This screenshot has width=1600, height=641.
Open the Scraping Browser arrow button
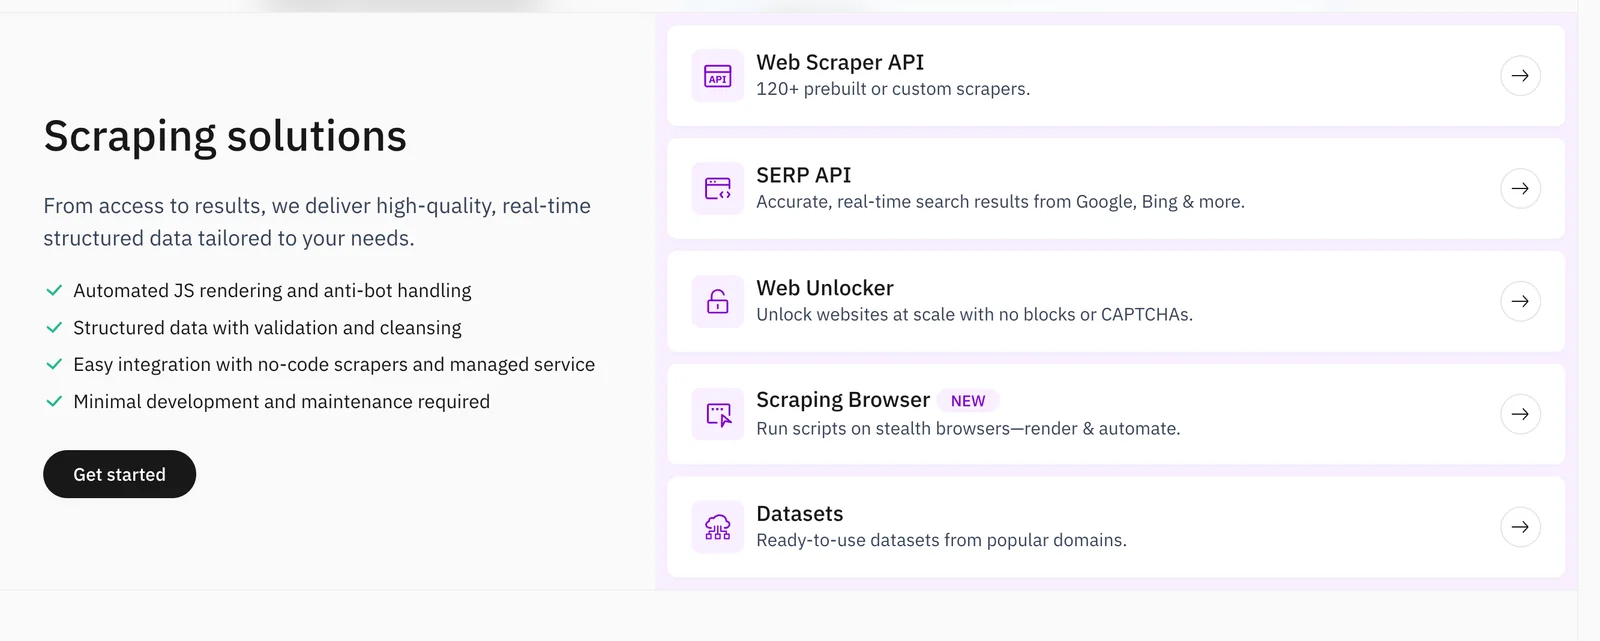[1519, 414]
